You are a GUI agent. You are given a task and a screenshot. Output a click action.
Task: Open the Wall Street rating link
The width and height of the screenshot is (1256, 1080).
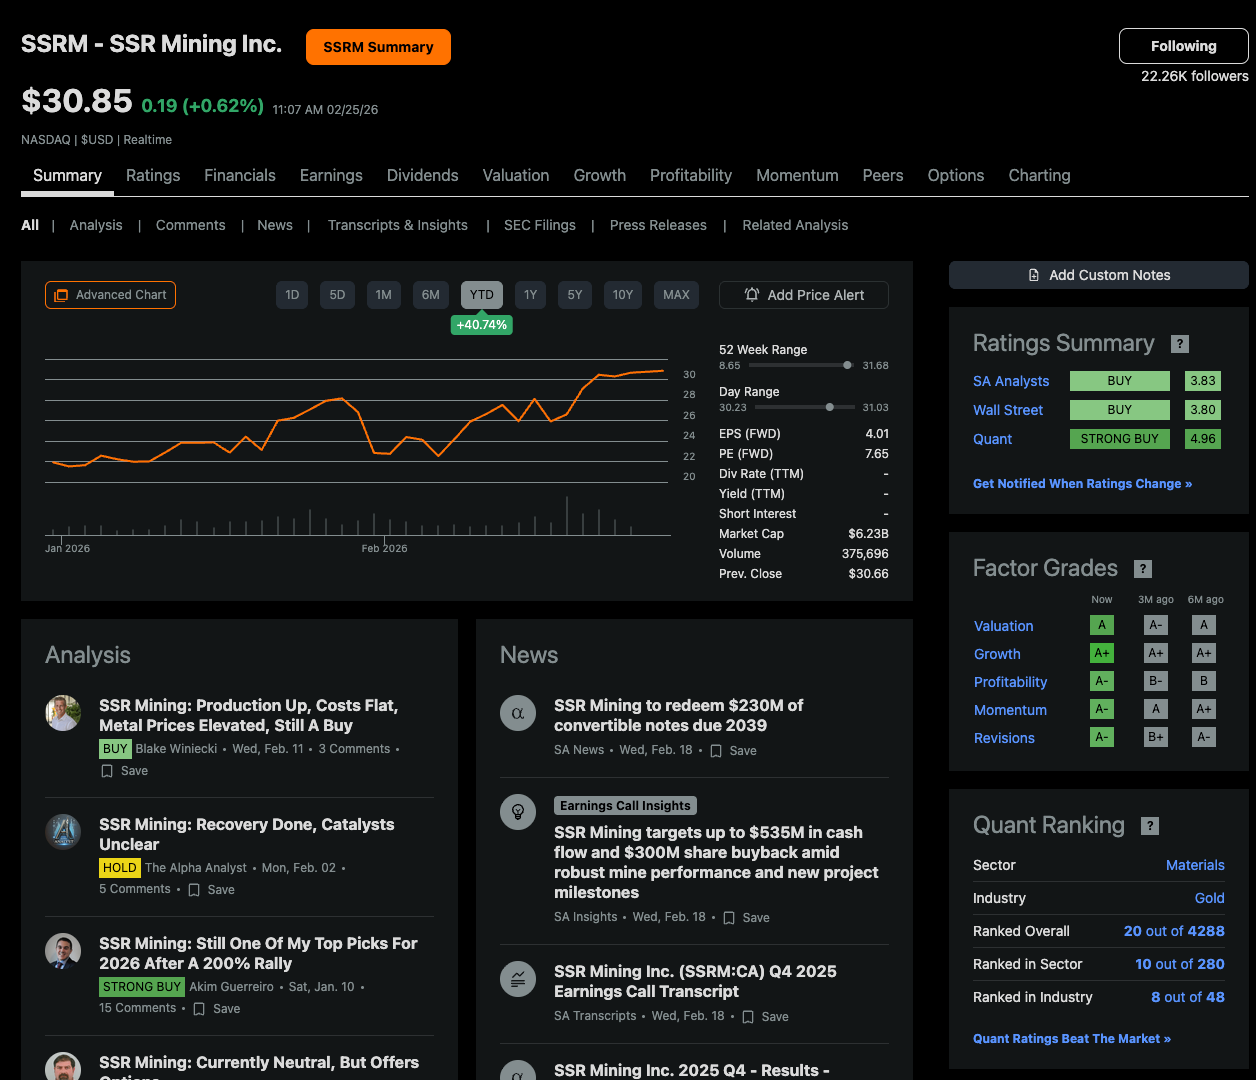point(1008,410)
